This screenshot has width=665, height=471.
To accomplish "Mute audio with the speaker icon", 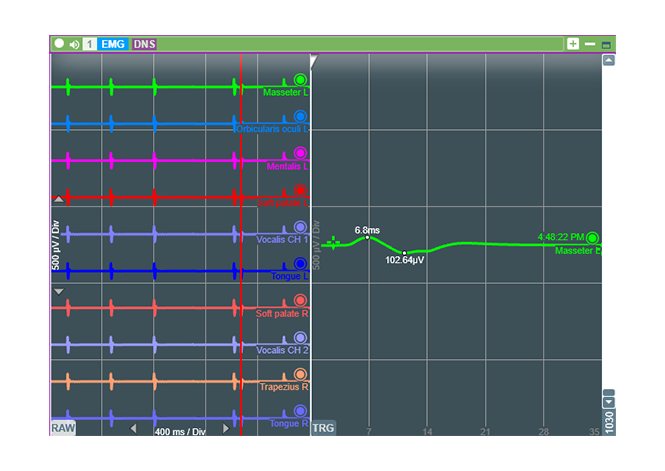I will 74,44.
